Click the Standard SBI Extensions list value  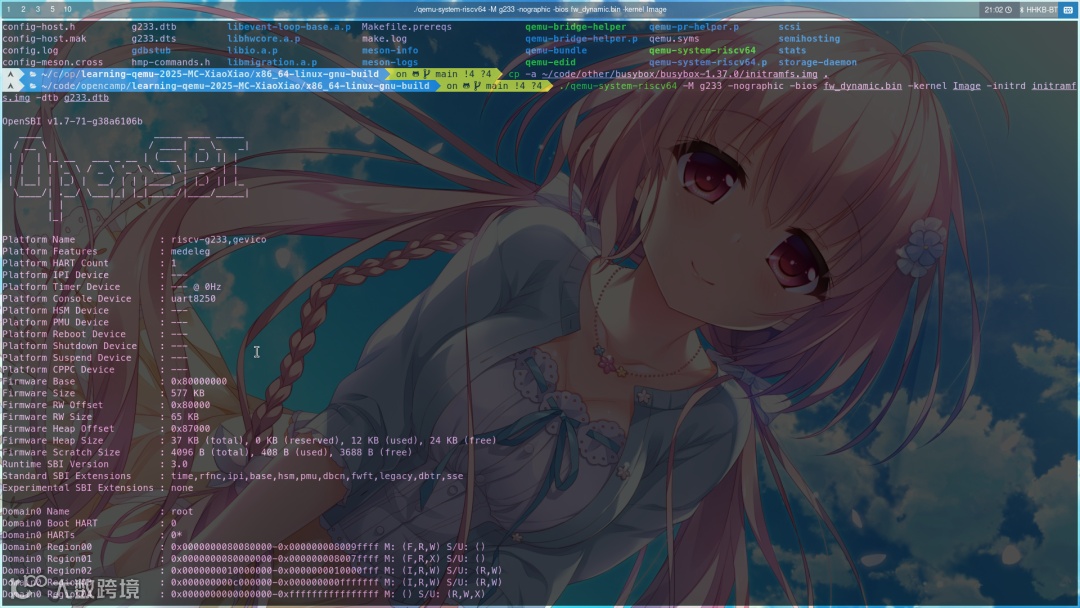317,476
